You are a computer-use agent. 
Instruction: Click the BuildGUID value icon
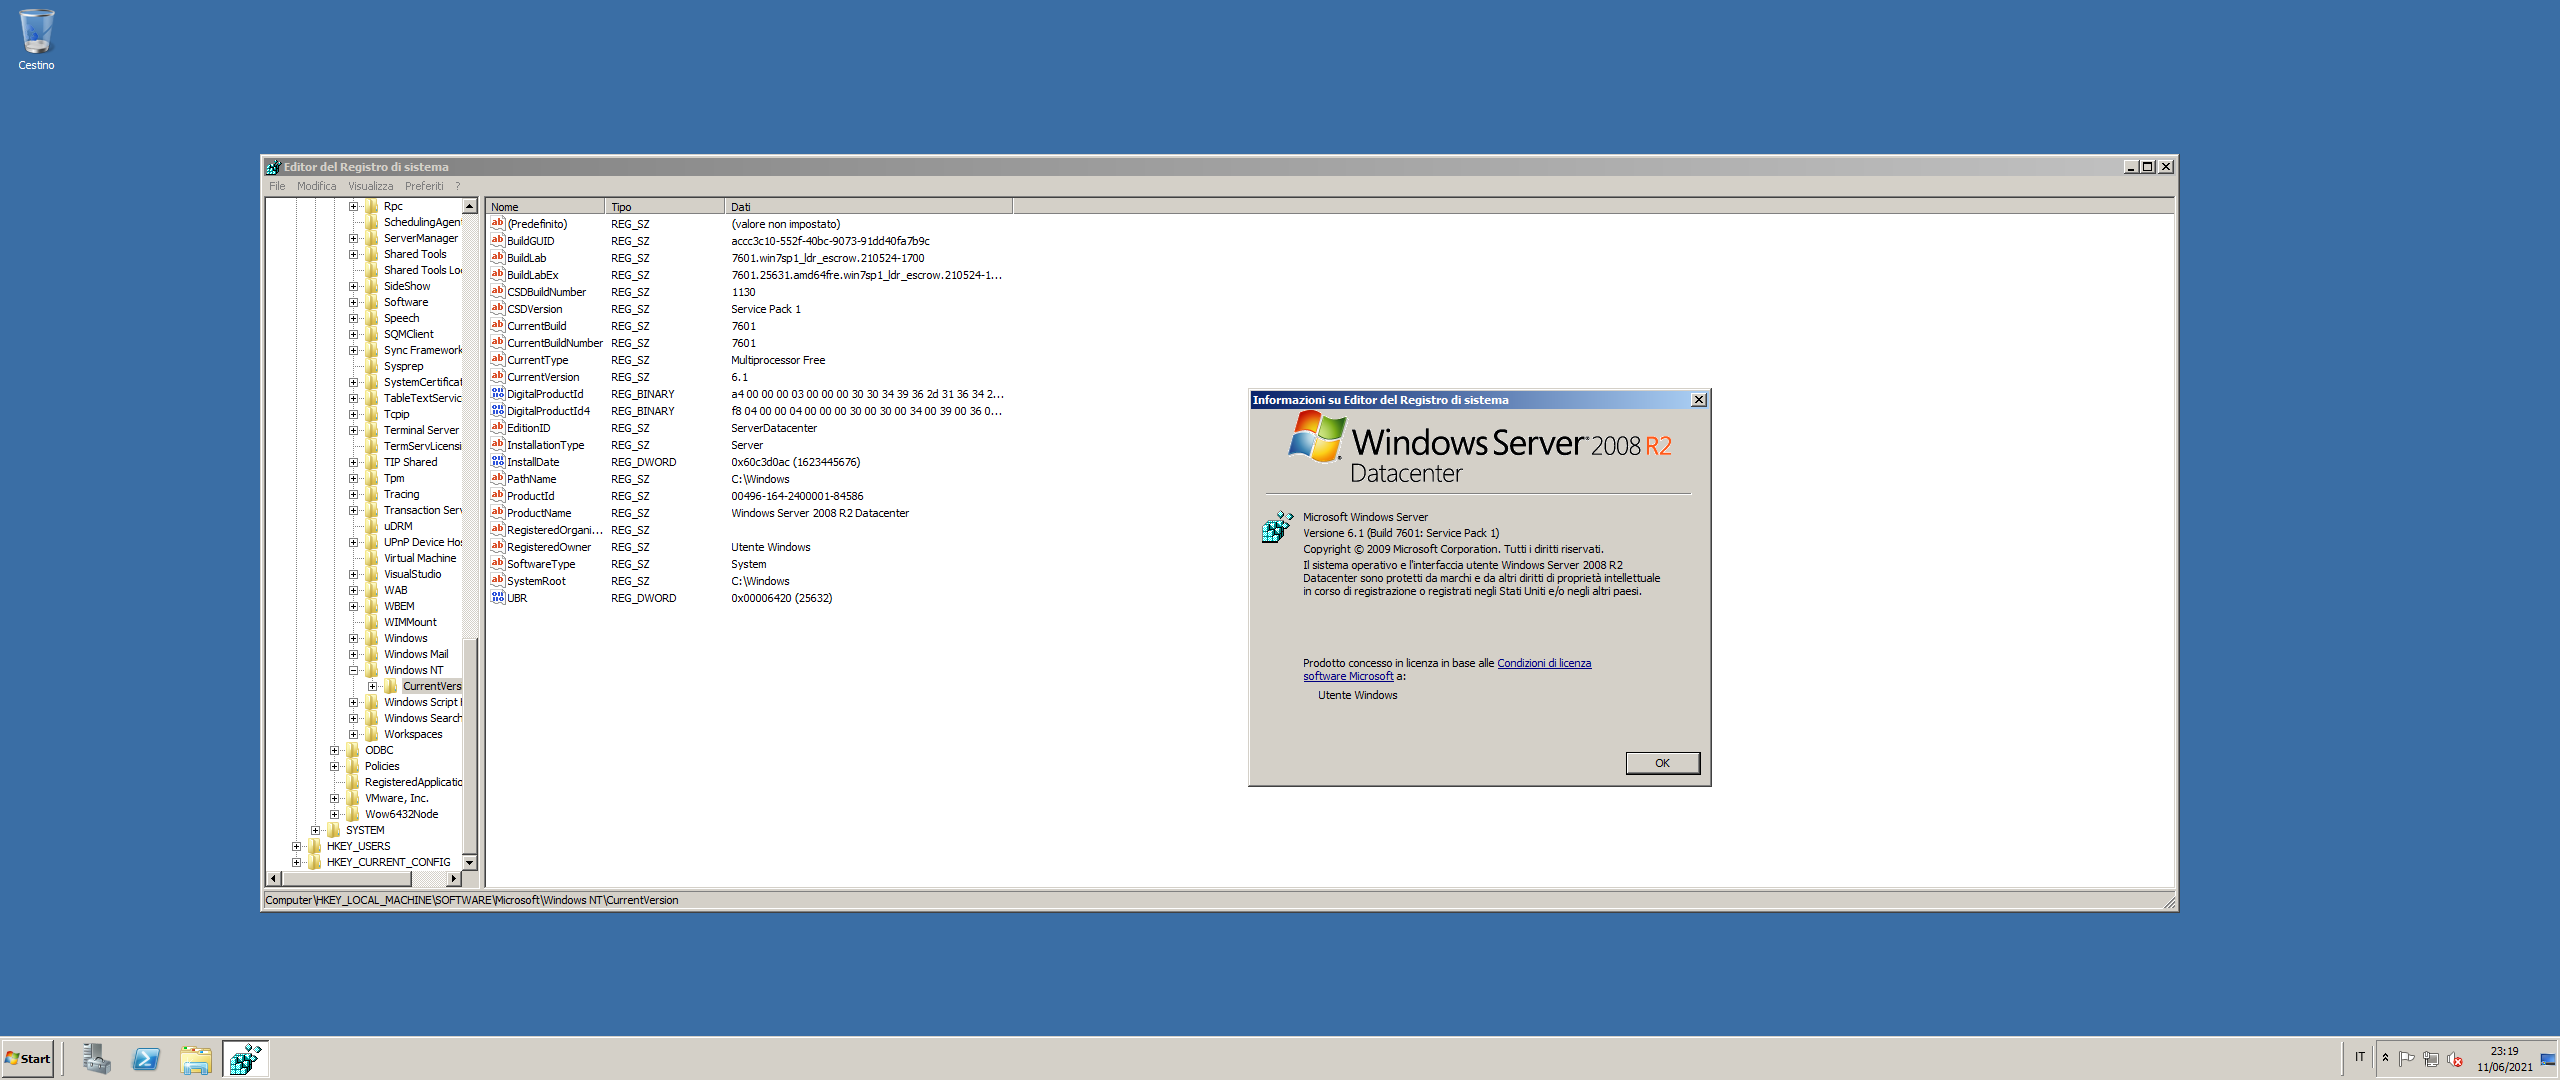coord(497,241)
